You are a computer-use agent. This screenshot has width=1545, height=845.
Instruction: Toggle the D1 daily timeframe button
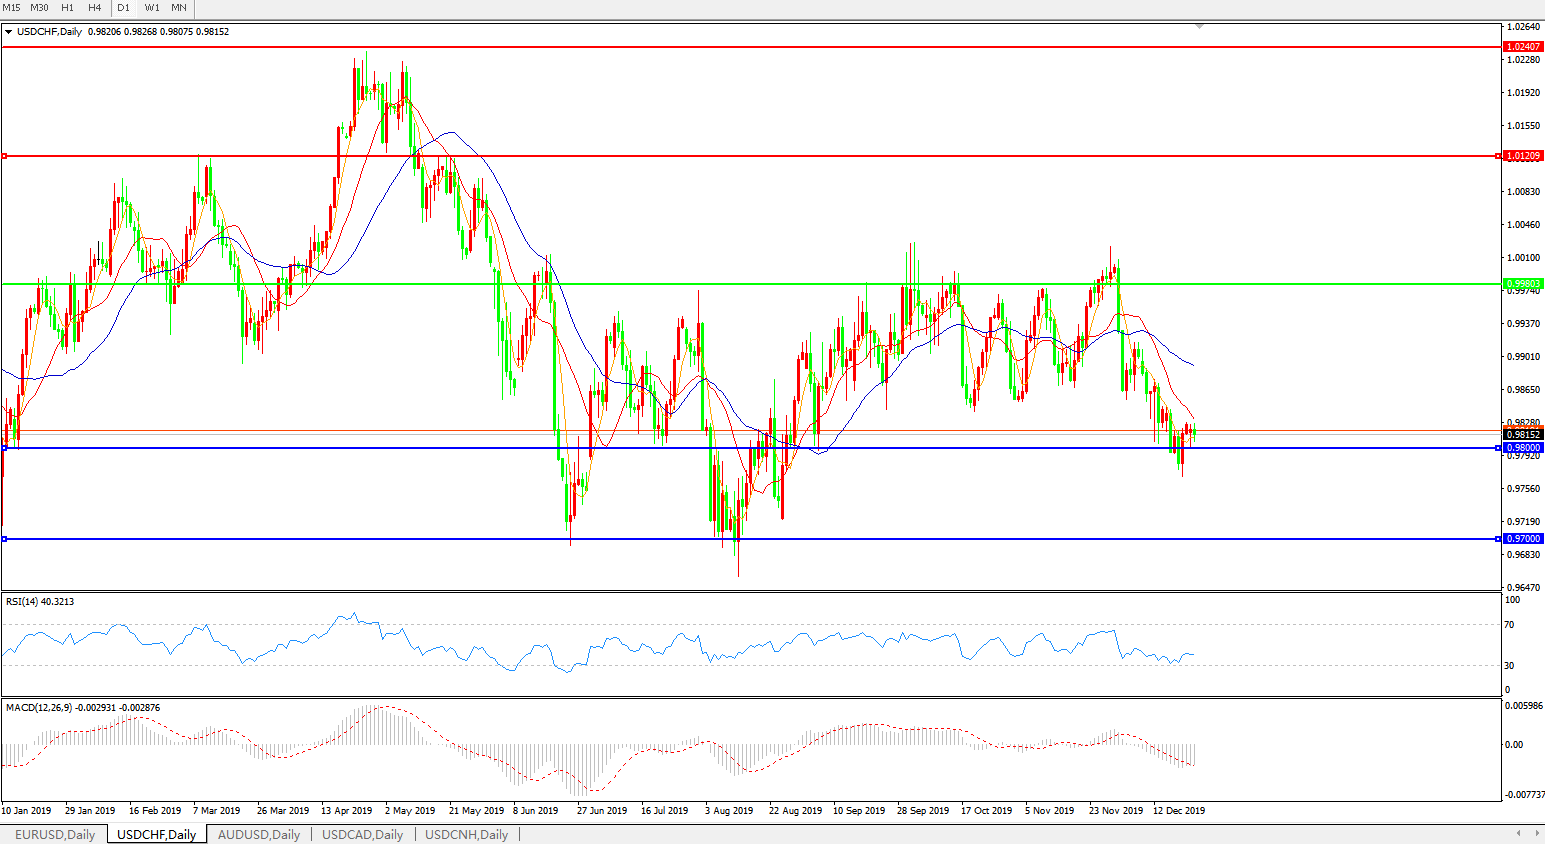point(124,7)
